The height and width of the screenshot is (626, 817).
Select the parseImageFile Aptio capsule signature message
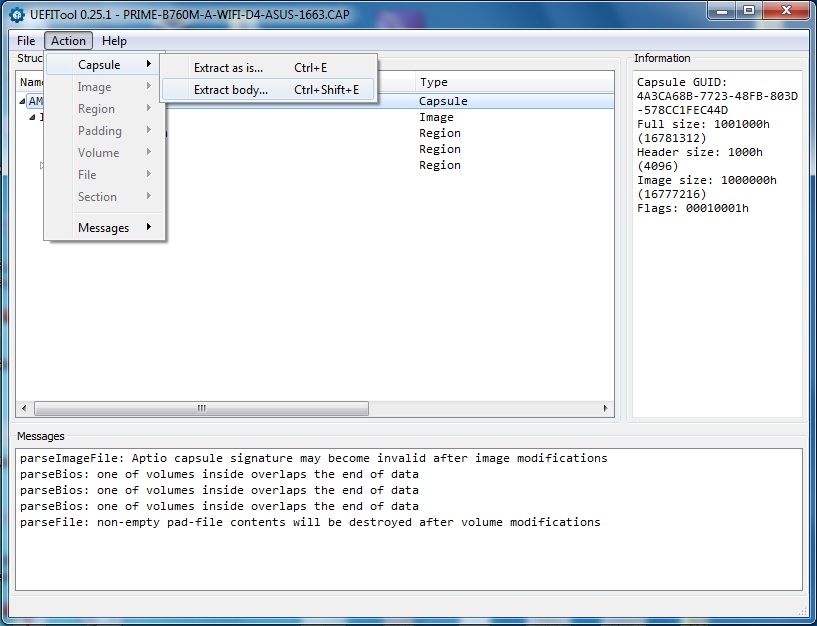[x=314, y=458]
